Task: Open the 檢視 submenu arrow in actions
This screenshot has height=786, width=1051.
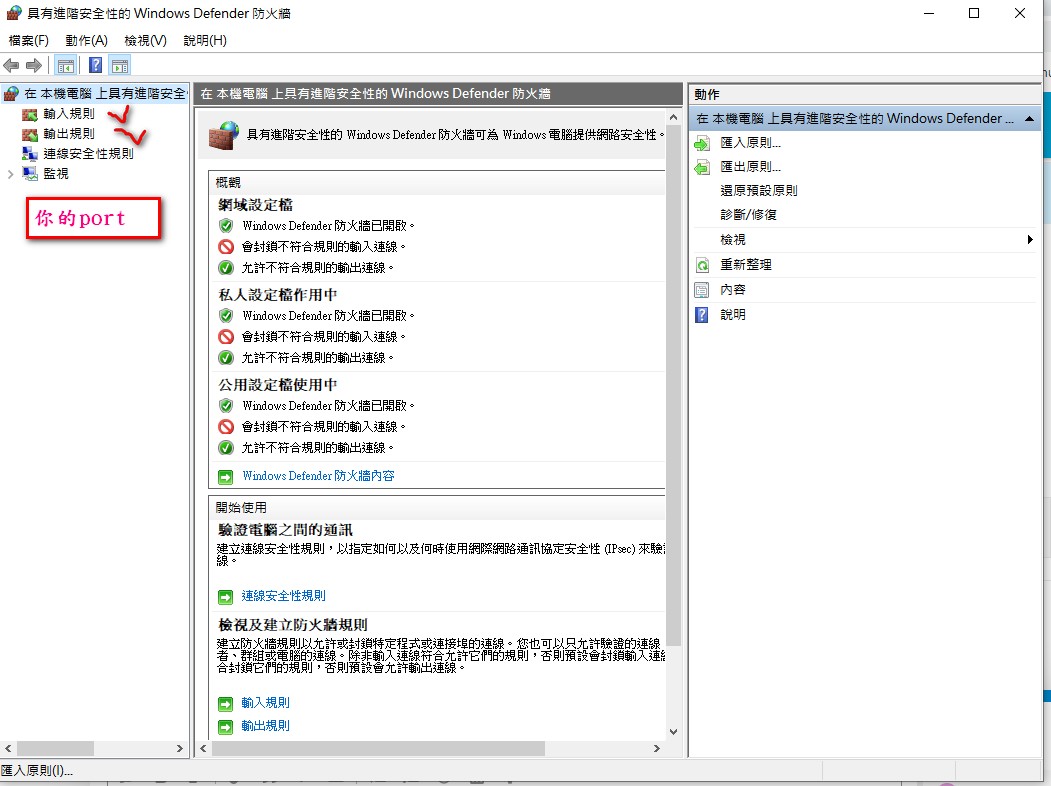Action: pos(1030,240)
